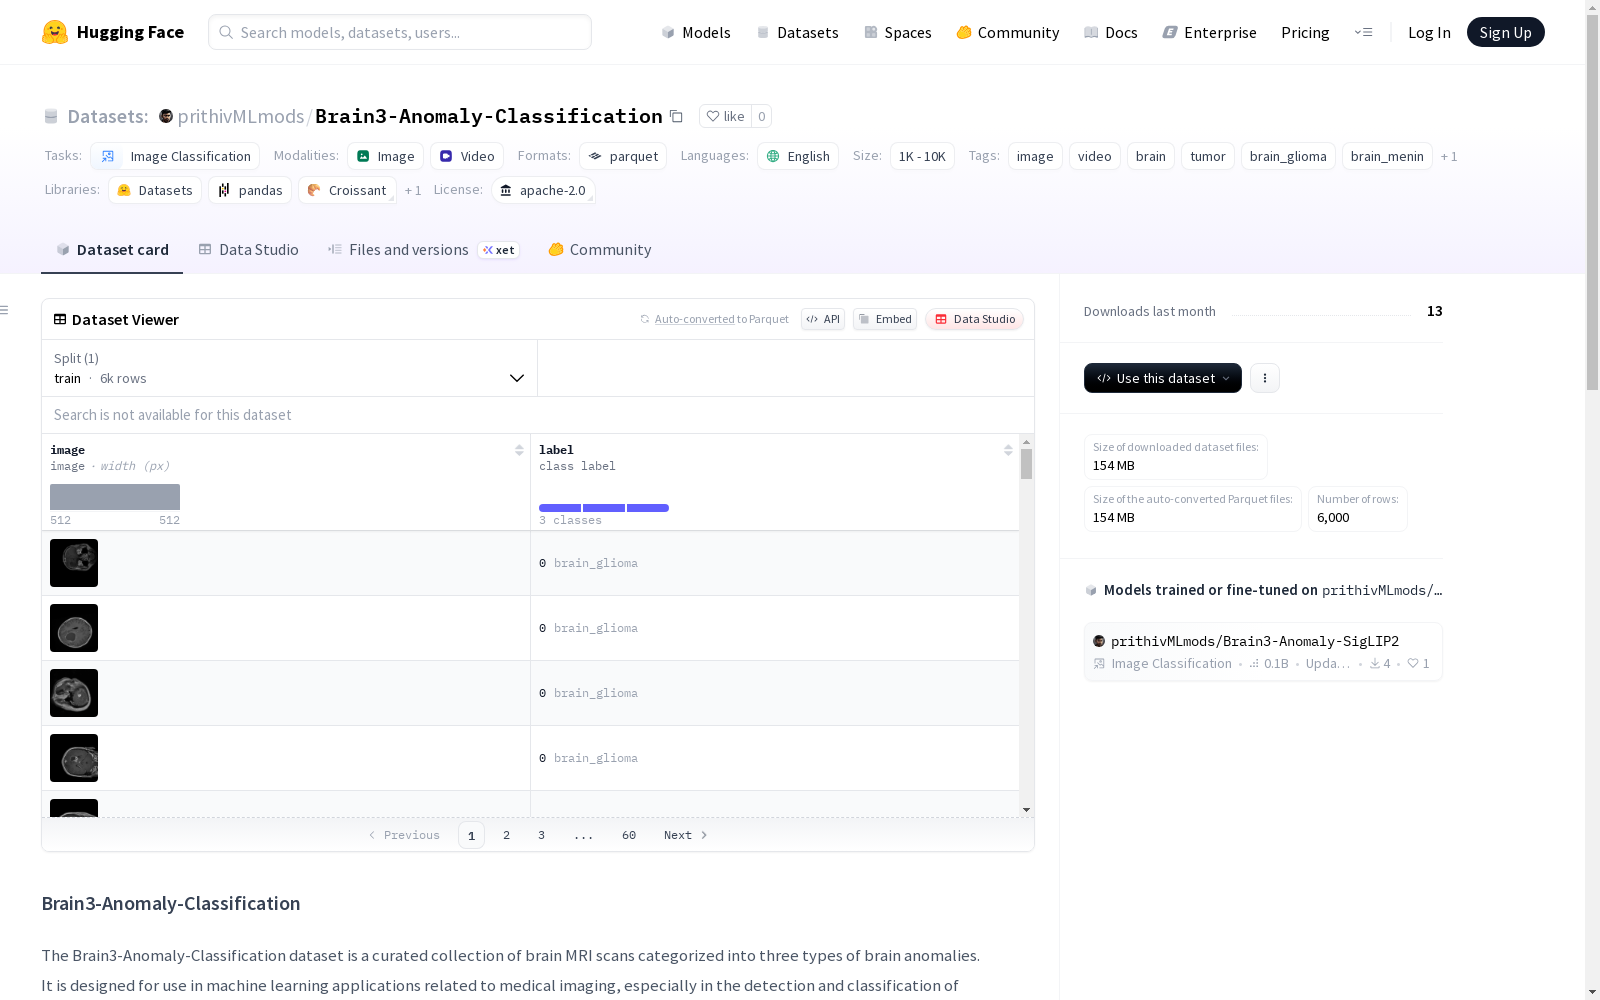Show the additional libraries (+1)
Screen dimensions: 1600x1000
tap(413, 190)
